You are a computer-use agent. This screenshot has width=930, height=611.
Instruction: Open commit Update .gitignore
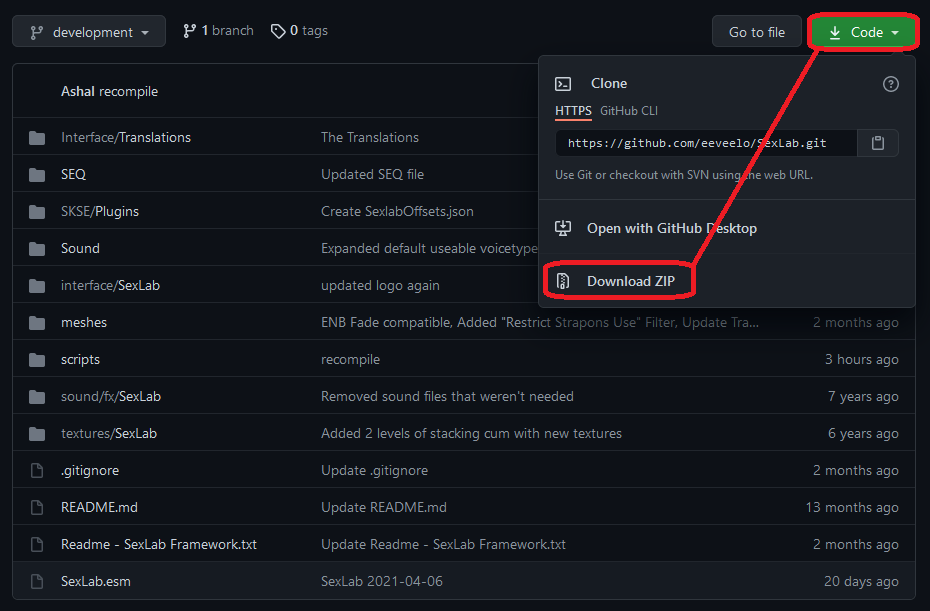click(374, 470)
